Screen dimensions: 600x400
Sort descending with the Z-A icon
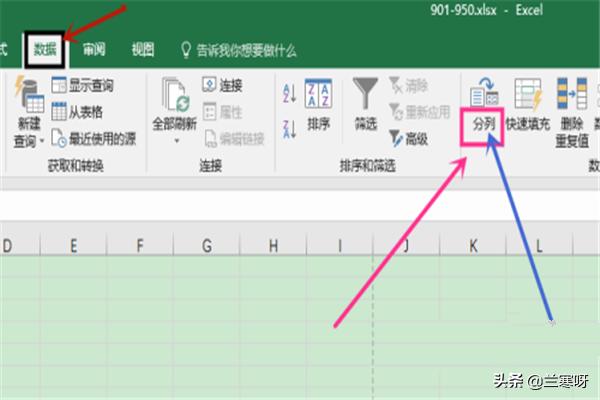[288, 125]
